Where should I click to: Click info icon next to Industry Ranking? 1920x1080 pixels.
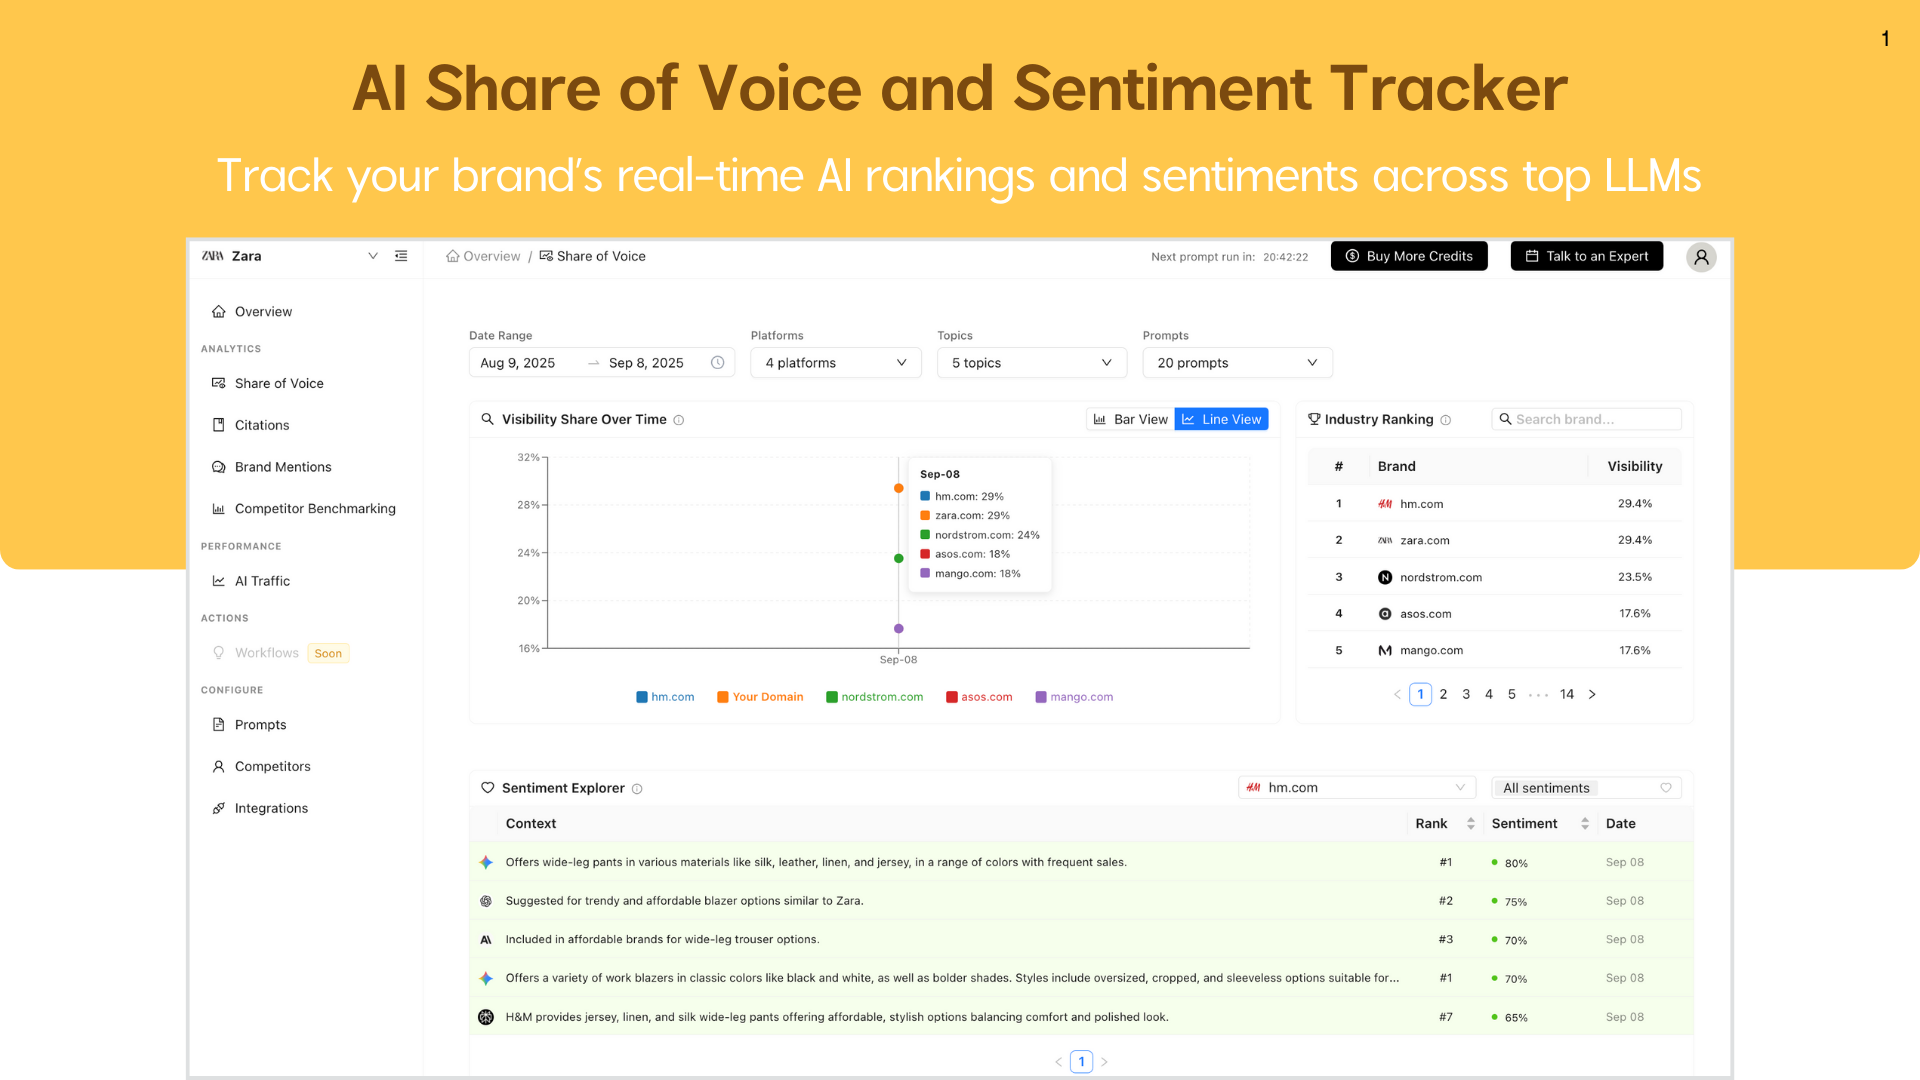[1445, 420]
